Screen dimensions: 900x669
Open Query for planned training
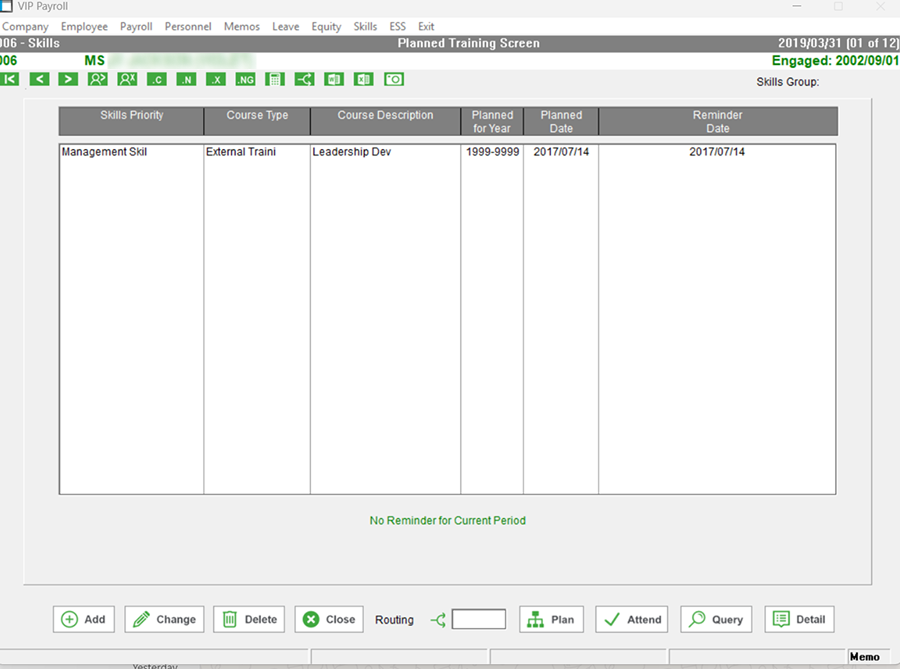716,619
